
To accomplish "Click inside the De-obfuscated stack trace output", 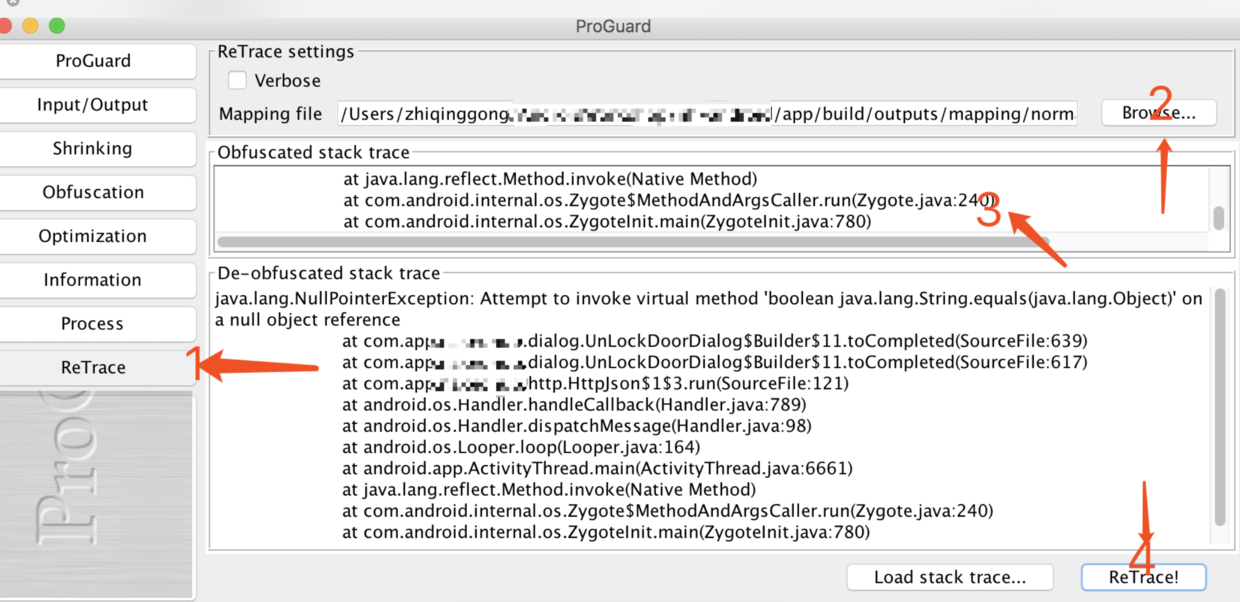I will click(700, 420).
